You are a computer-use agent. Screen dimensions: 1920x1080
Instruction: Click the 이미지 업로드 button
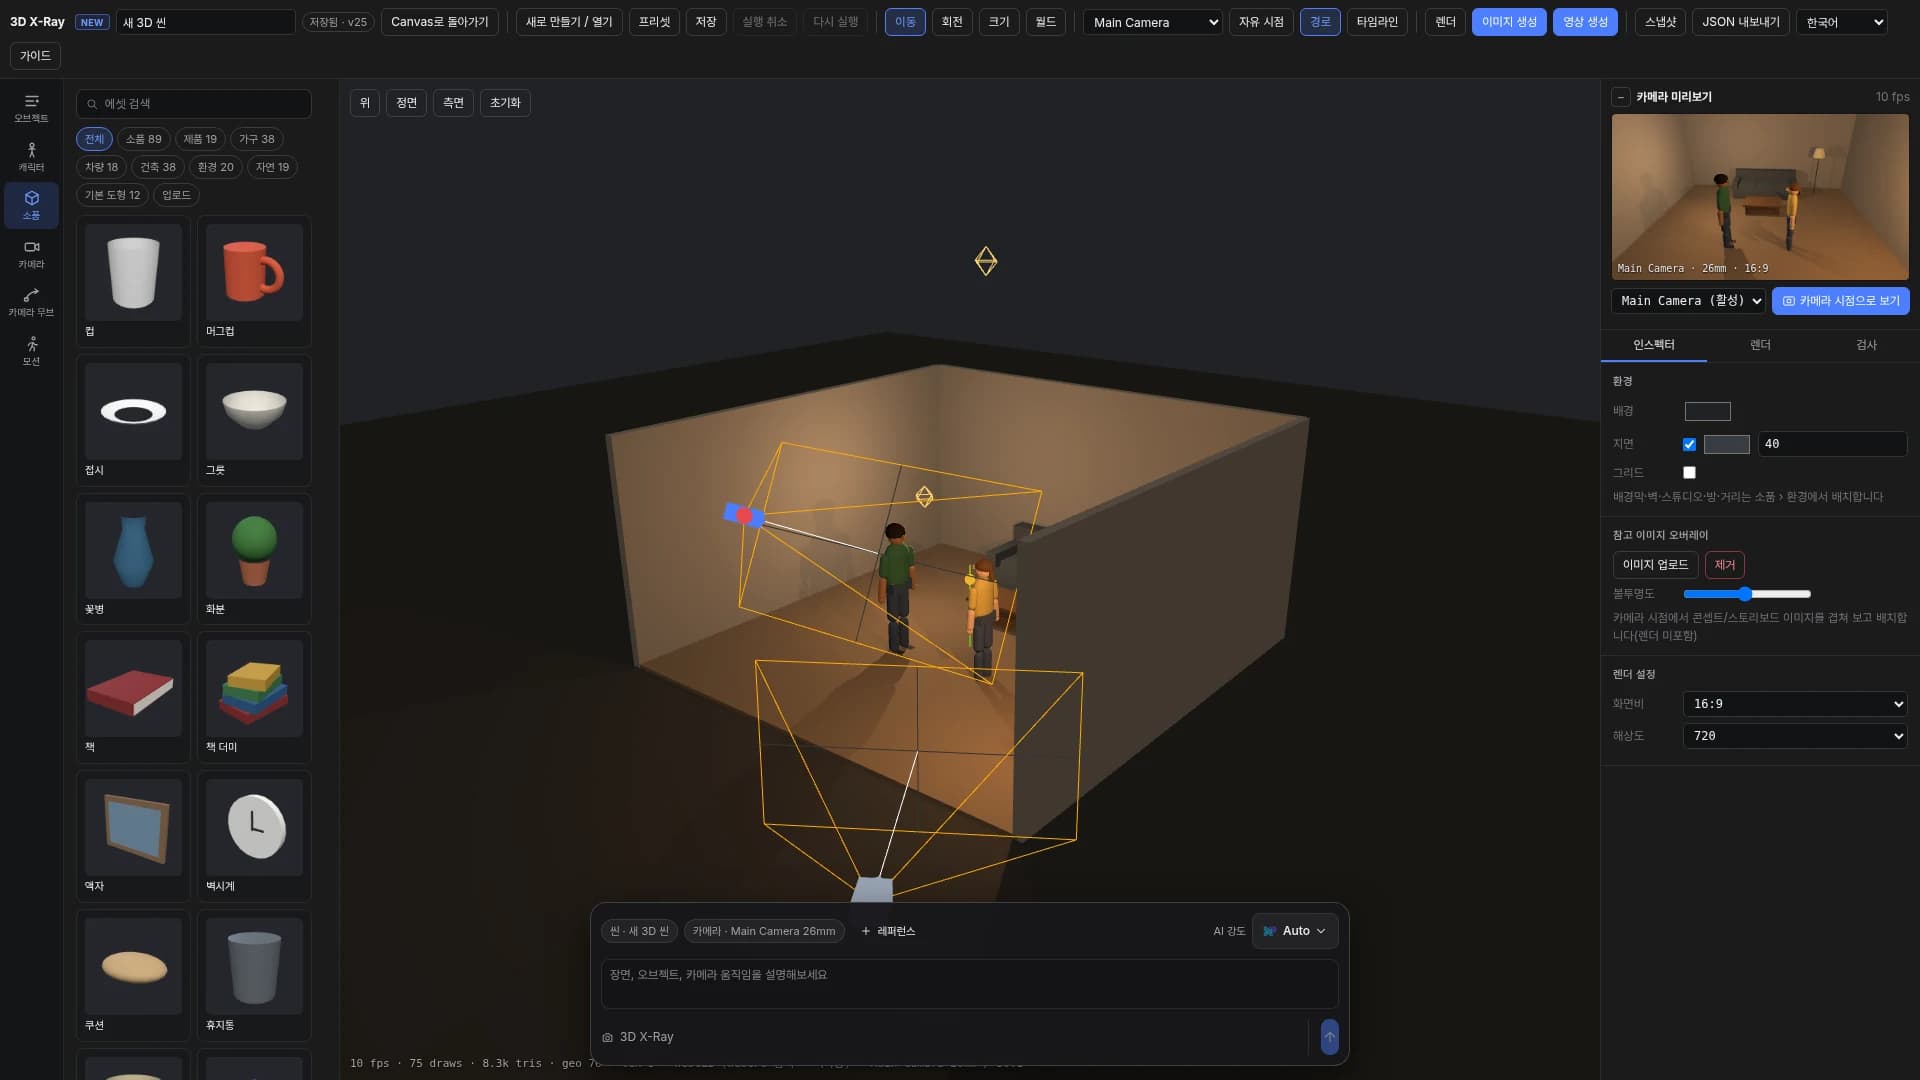tap(1655, 565)
